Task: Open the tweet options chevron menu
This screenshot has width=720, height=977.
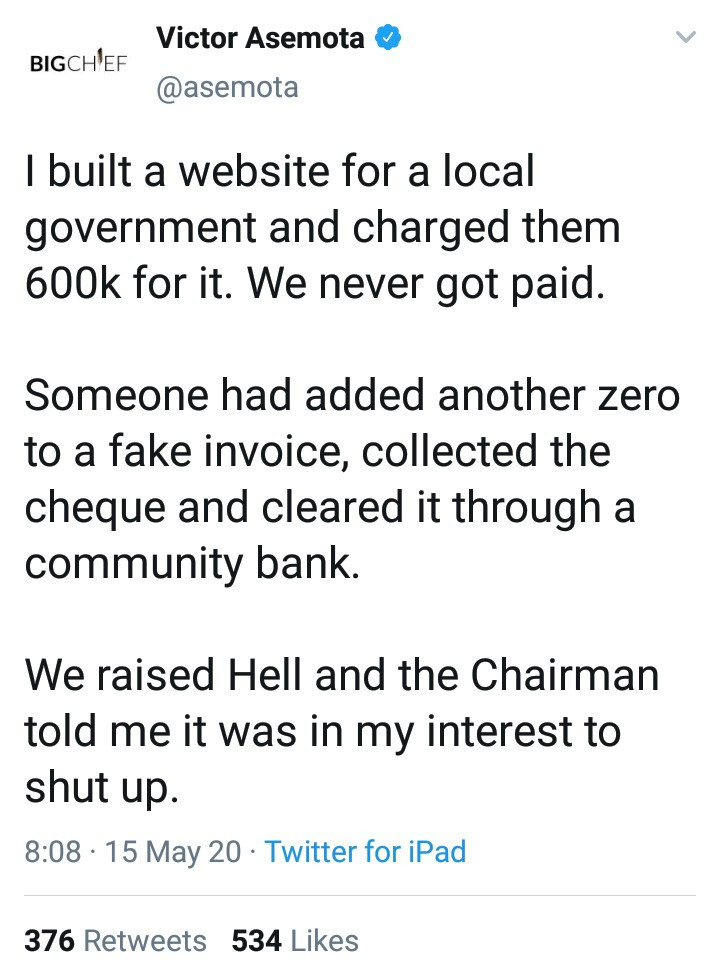Action: pyautogui.click(x=685, y=37)
